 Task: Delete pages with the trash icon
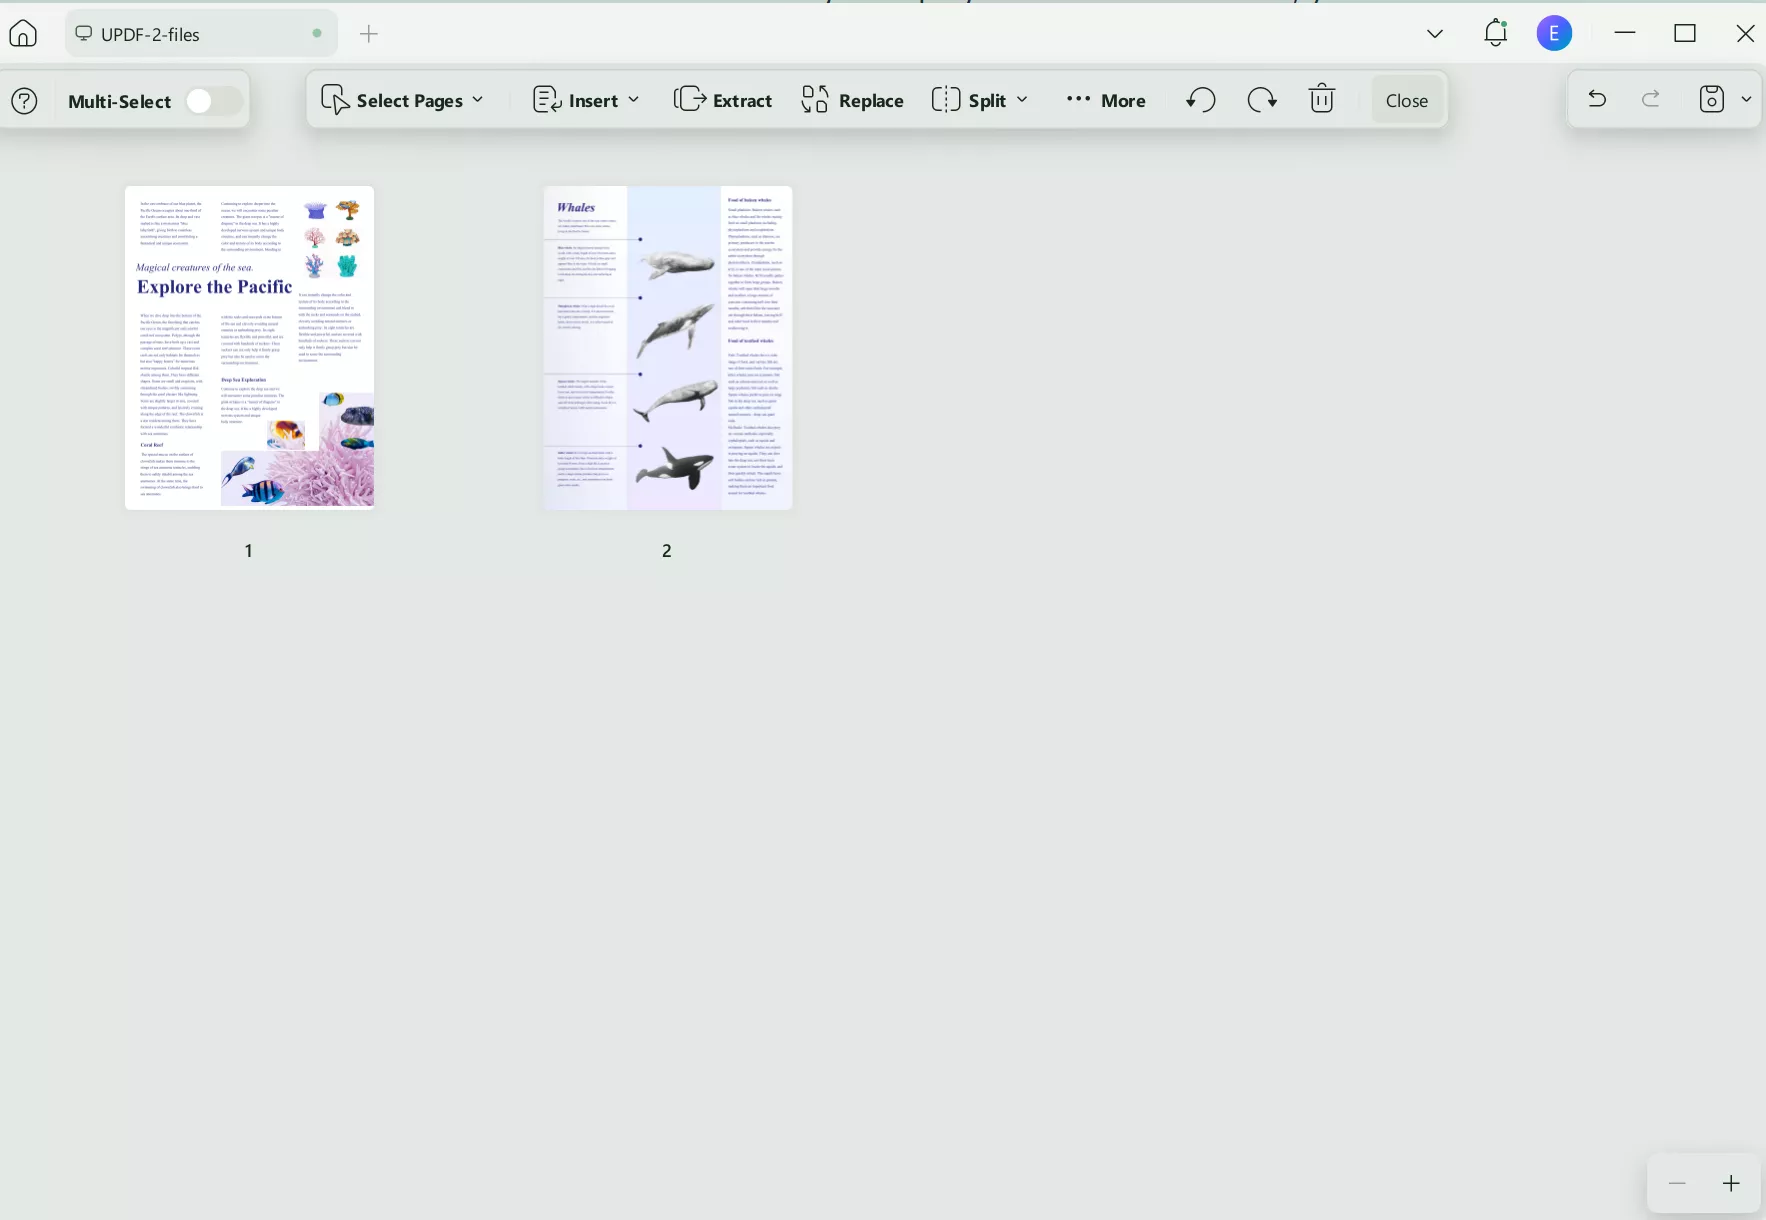tap(1322, 99)
